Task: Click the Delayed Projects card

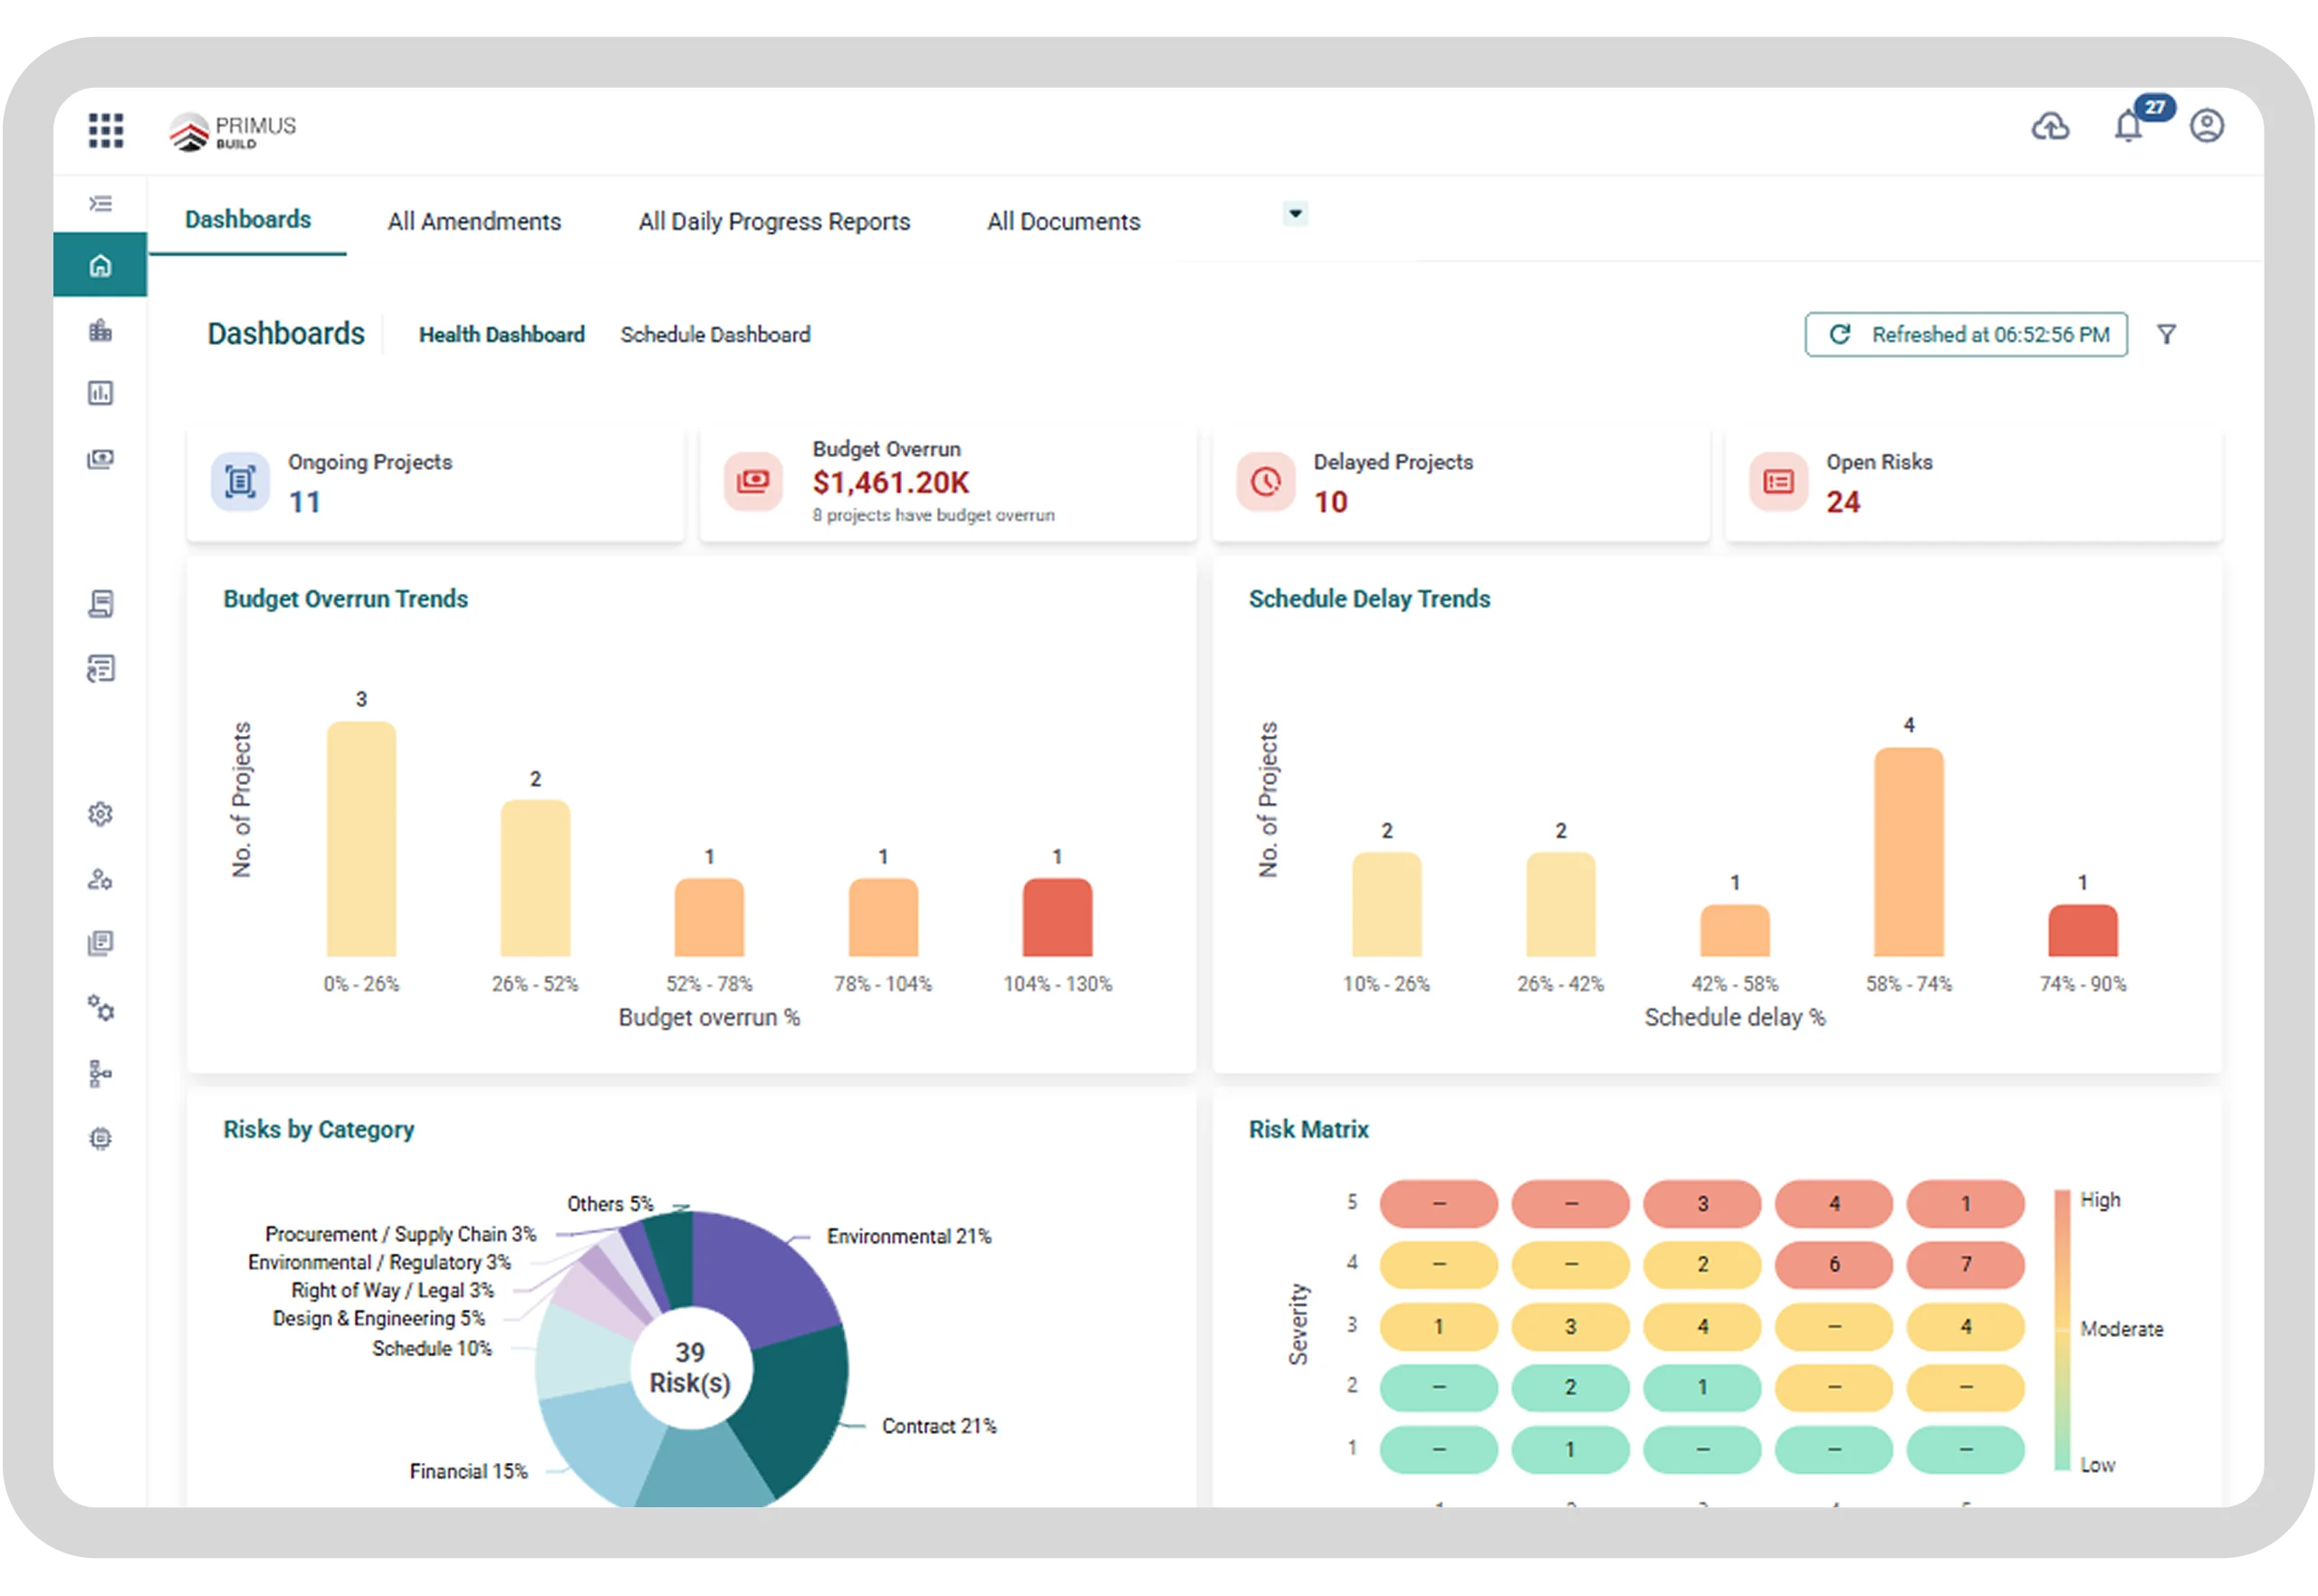Action: 1460,483
